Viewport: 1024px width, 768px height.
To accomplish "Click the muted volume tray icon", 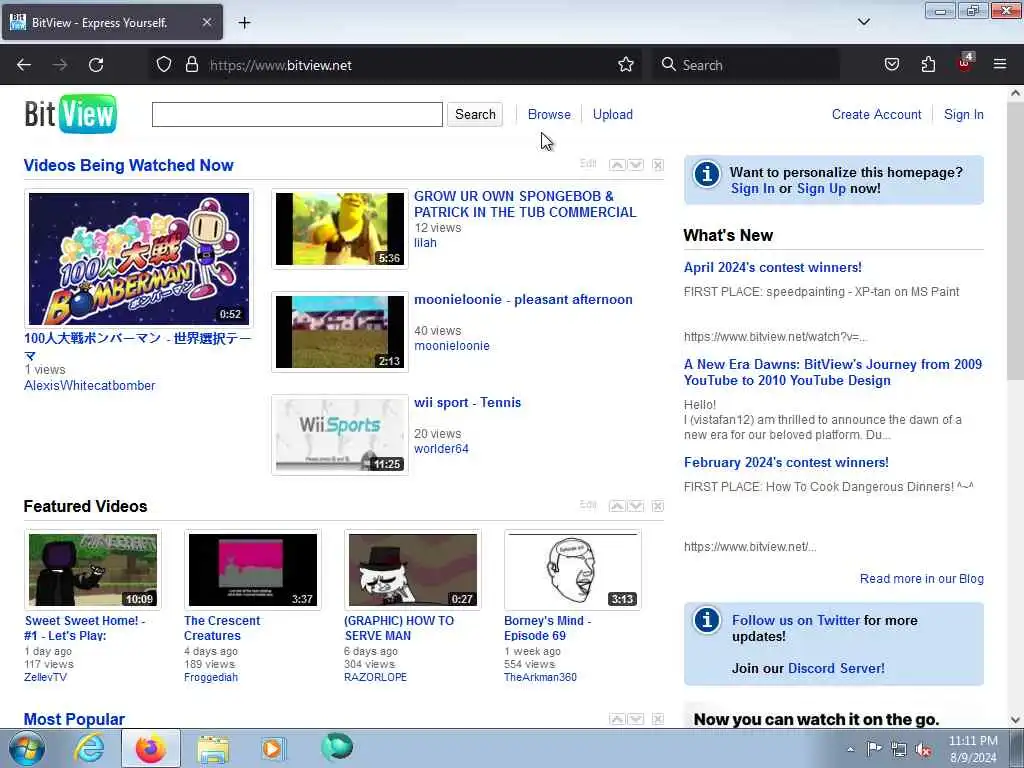I will [x=923, y=749].
